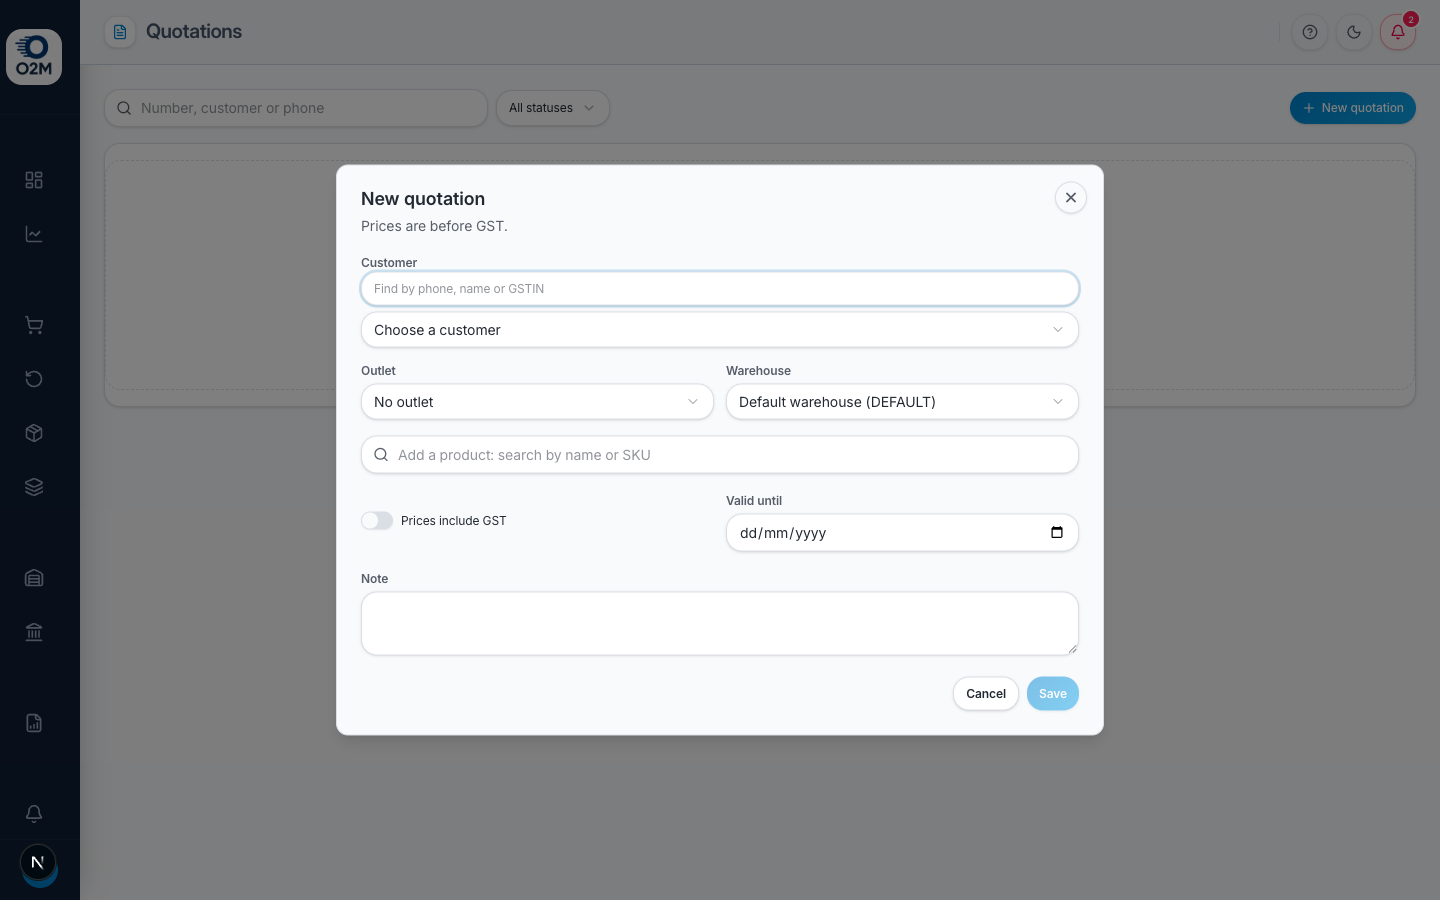Click the 'Prices are before GST.' text
This screenshot has height=900, width=1440.
pos(434,226)
